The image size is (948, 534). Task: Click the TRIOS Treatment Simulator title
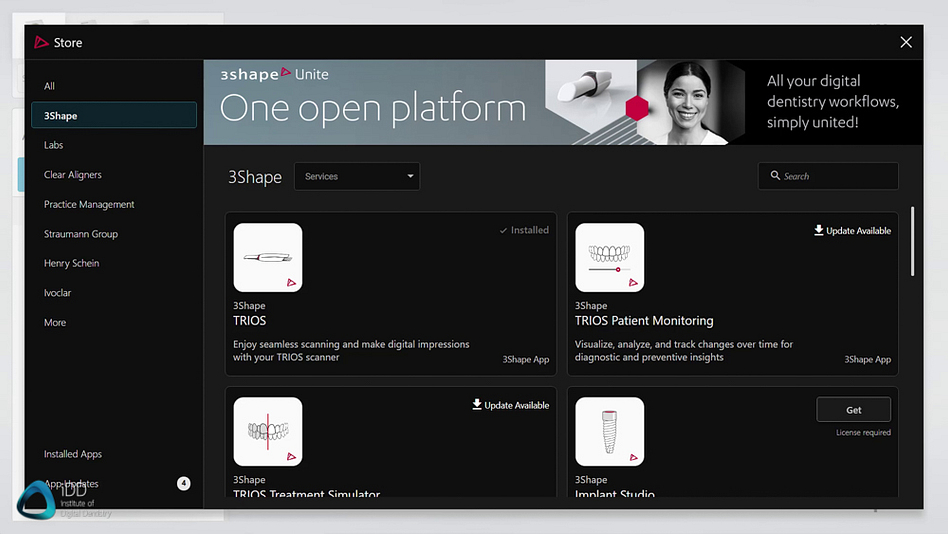point(307,493)
